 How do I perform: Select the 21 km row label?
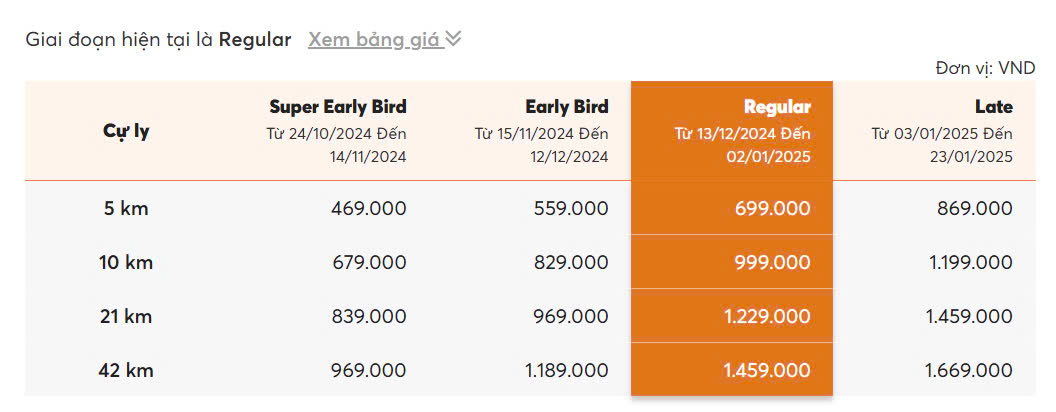tap(126, 317)
